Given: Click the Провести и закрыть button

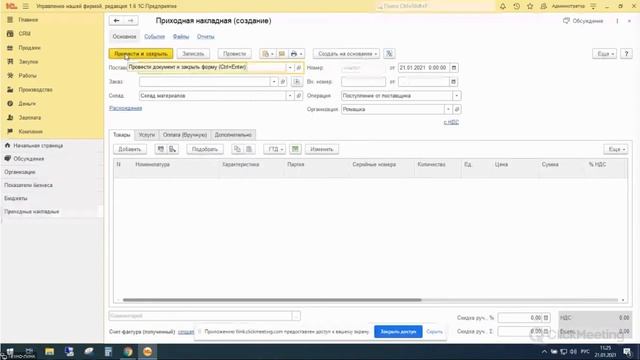Looking at the screenshot, I should (x=141, y=53).
